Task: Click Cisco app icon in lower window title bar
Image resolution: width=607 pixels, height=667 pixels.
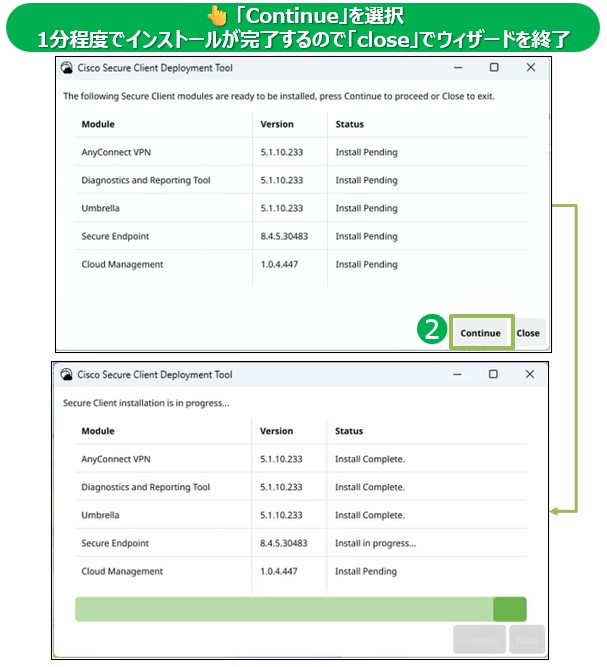Action: click(67, 374)
